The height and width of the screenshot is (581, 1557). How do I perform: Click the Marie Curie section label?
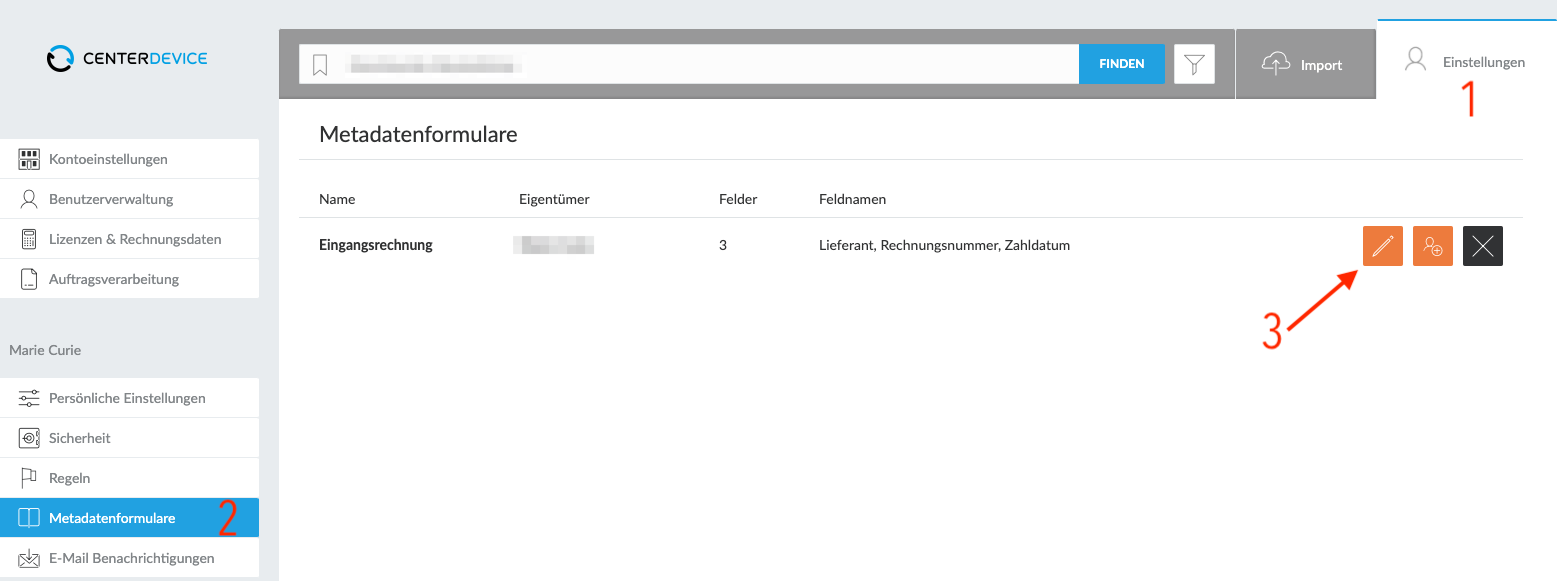point(45,350)
